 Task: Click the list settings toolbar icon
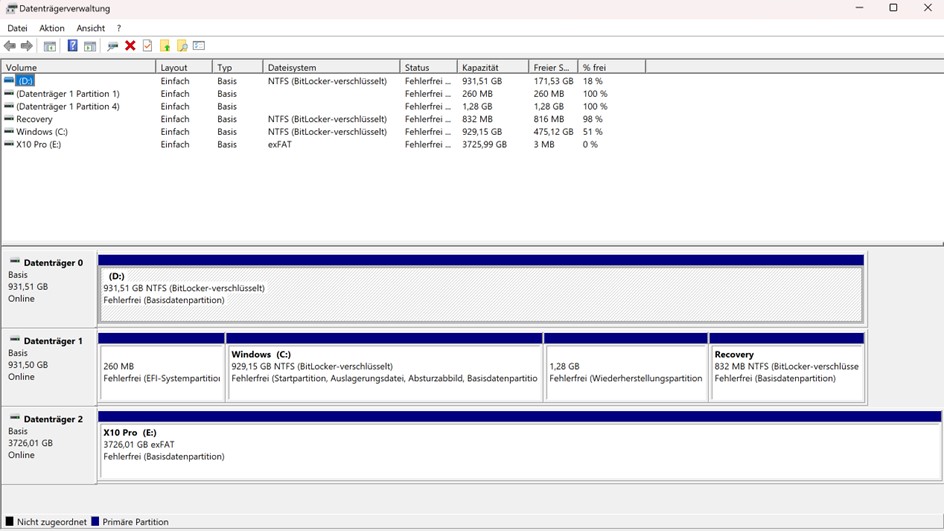(x=199, y=46)
